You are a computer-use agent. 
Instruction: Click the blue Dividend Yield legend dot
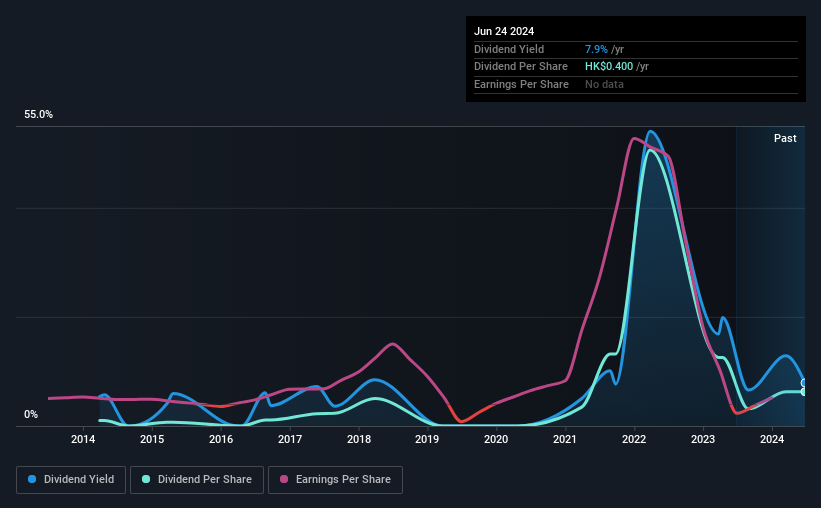(32, 479)
